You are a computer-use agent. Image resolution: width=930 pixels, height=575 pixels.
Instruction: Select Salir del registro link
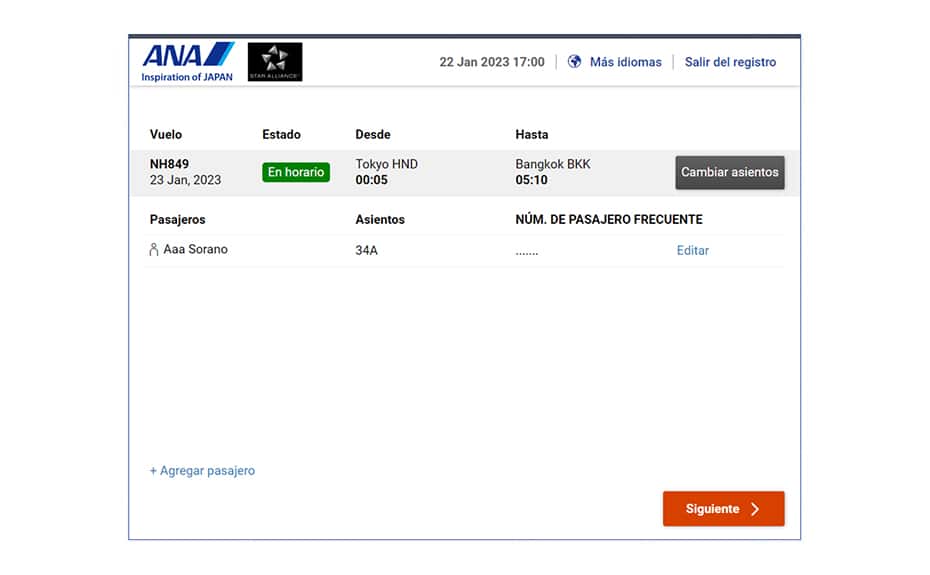(730, 62)
